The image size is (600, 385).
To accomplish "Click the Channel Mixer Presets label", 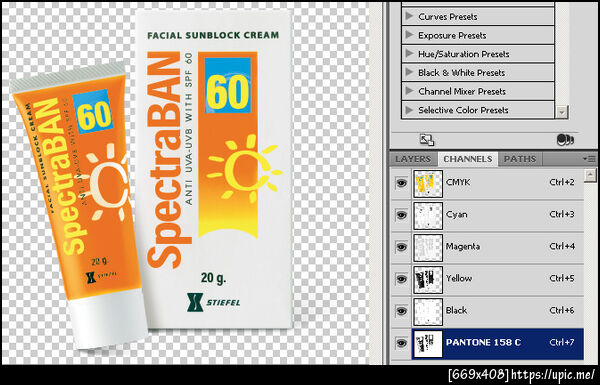I will tap(462, 91).
